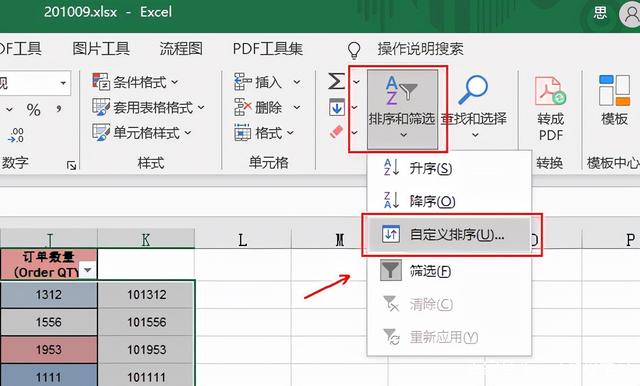
Task: Click the 单元格样式 icon
Action: pyautogui.click(x=101, y=133)
